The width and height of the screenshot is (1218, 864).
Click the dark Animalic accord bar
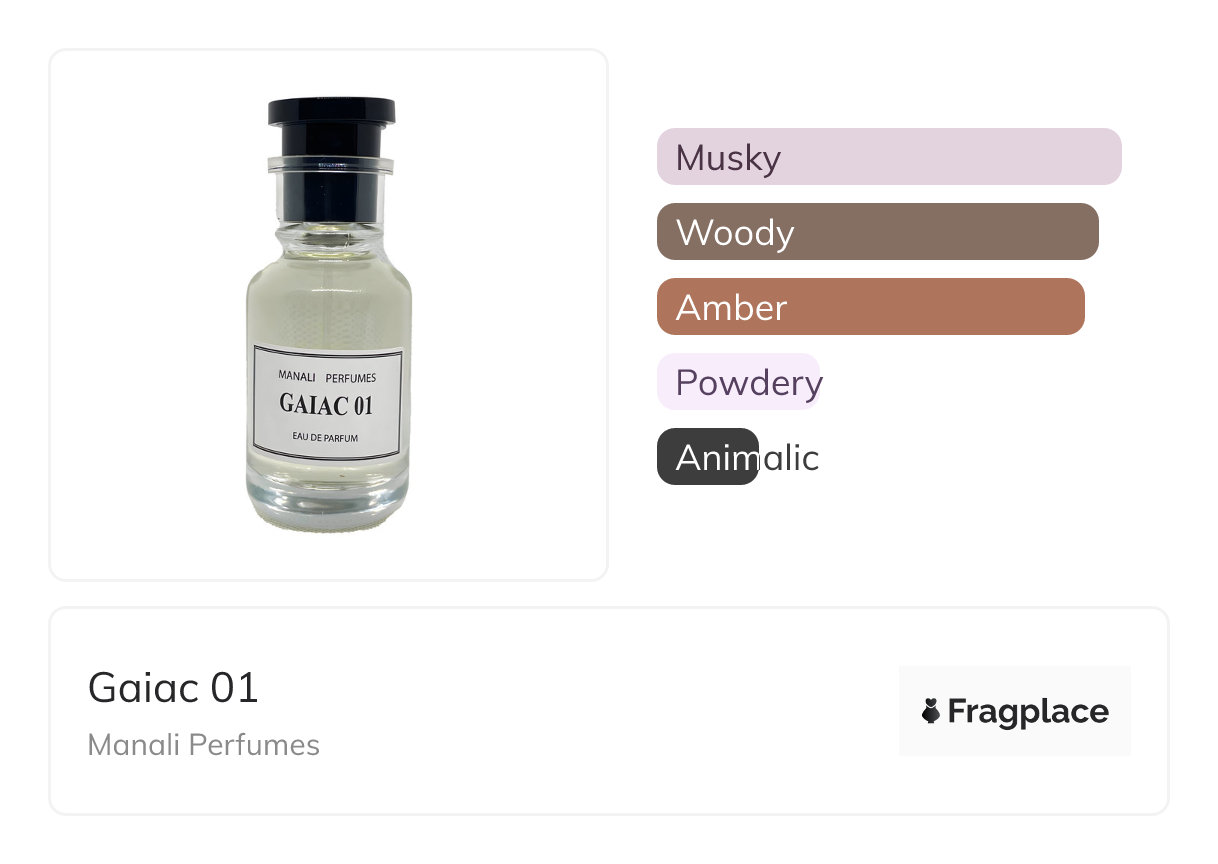click(707, 457)
